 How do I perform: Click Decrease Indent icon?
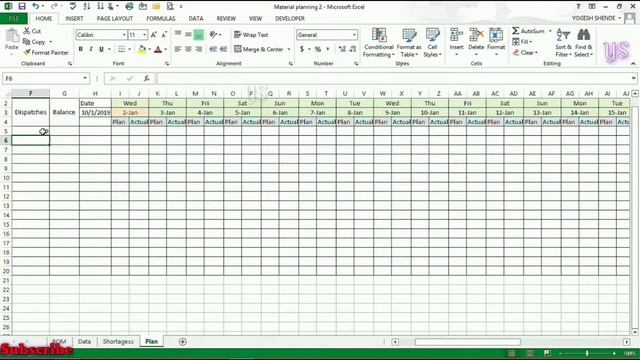213,49
